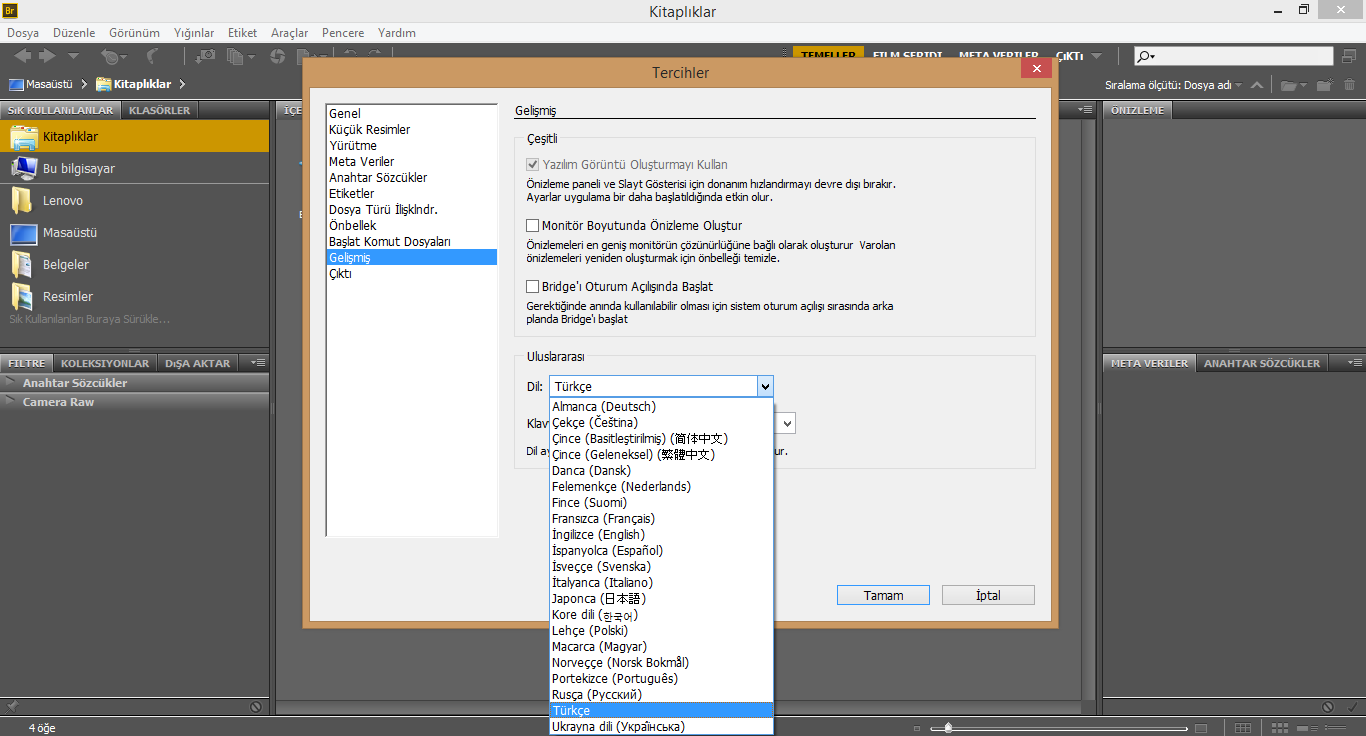Select Küçük Resimler in preferences list

click(x=412, y=130)
